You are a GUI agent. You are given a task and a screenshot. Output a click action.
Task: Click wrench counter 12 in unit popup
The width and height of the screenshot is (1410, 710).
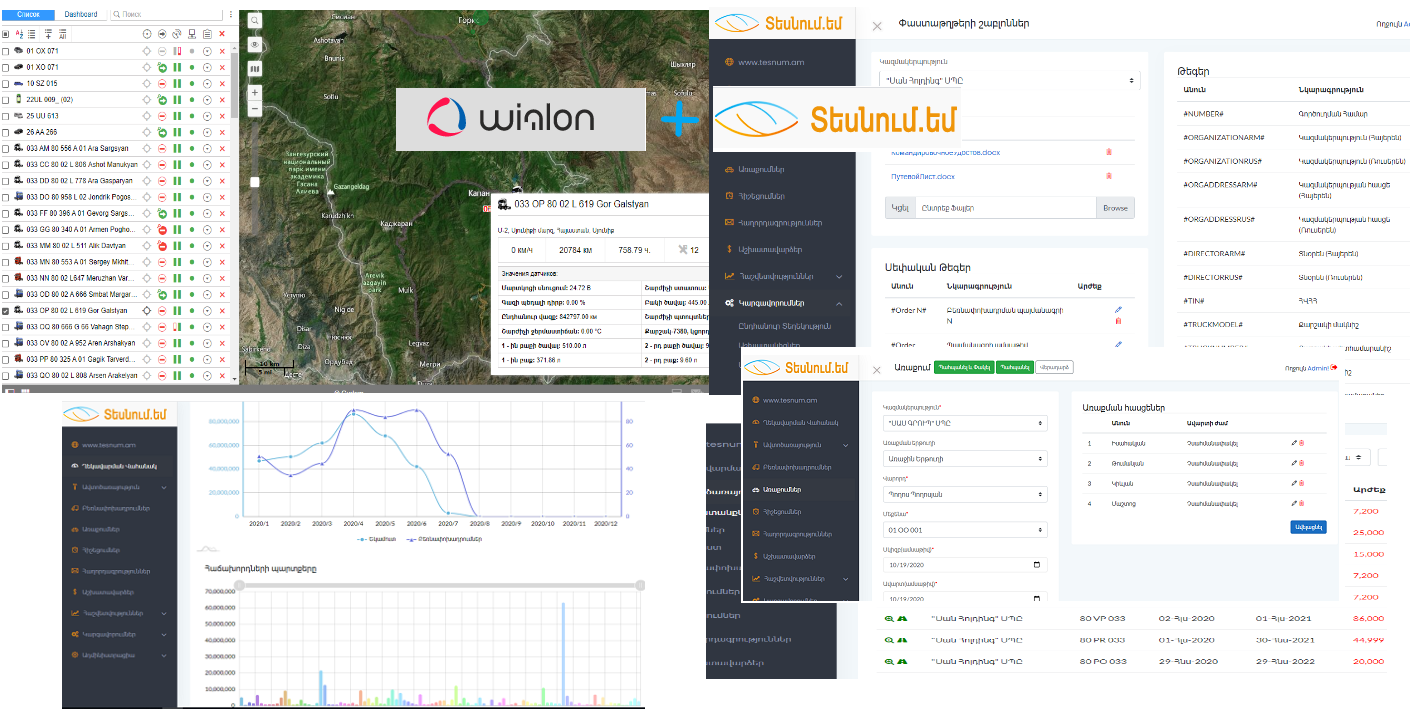tap(689, 250)
